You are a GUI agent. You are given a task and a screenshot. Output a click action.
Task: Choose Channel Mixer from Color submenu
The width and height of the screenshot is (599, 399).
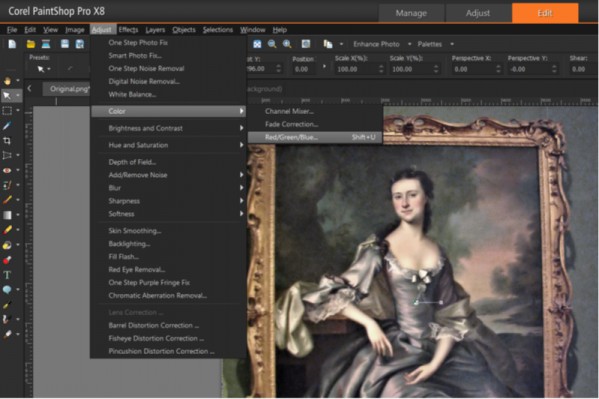pyautogui.click(x=315, y=111)
